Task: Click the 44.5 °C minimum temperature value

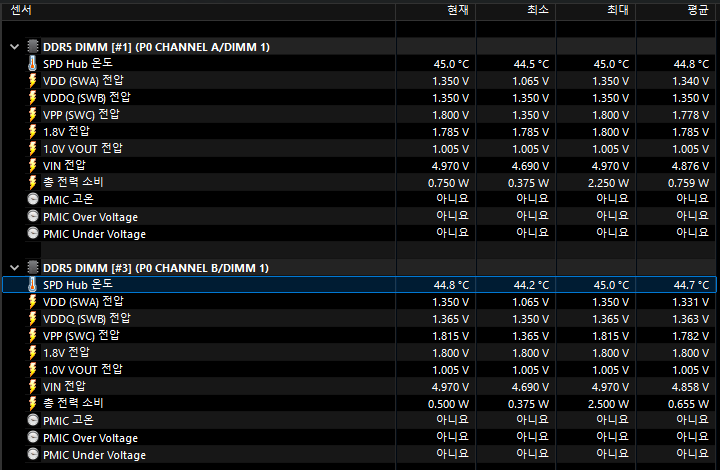Action: [531, 64]
